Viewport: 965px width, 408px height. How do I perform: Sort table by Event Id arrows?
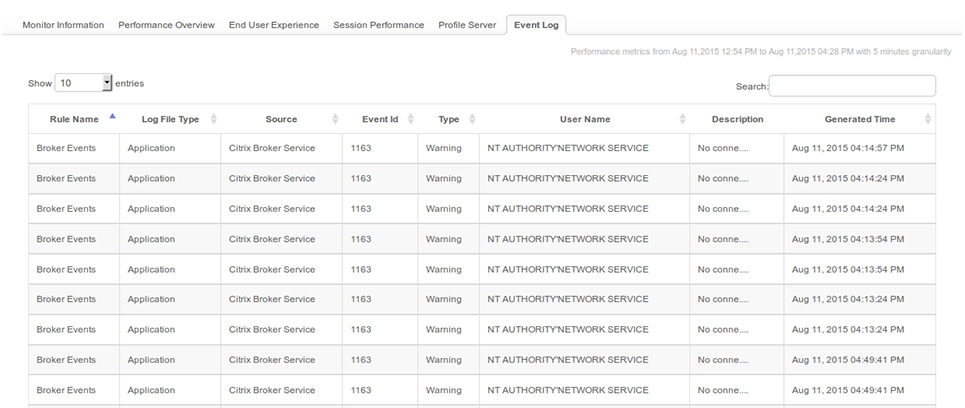(411, 119)
